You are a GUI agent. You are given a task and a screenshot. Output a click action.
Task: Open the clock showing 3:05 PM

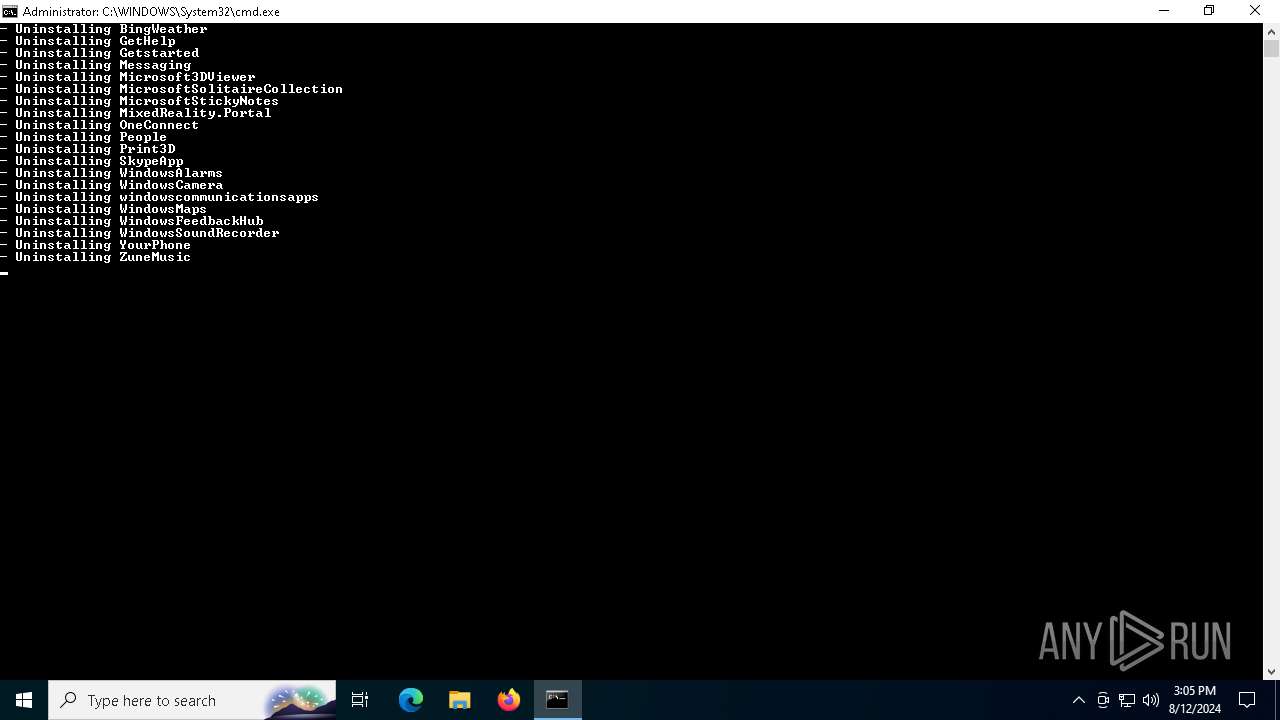pyautogui.click(x=1196, y=700)
